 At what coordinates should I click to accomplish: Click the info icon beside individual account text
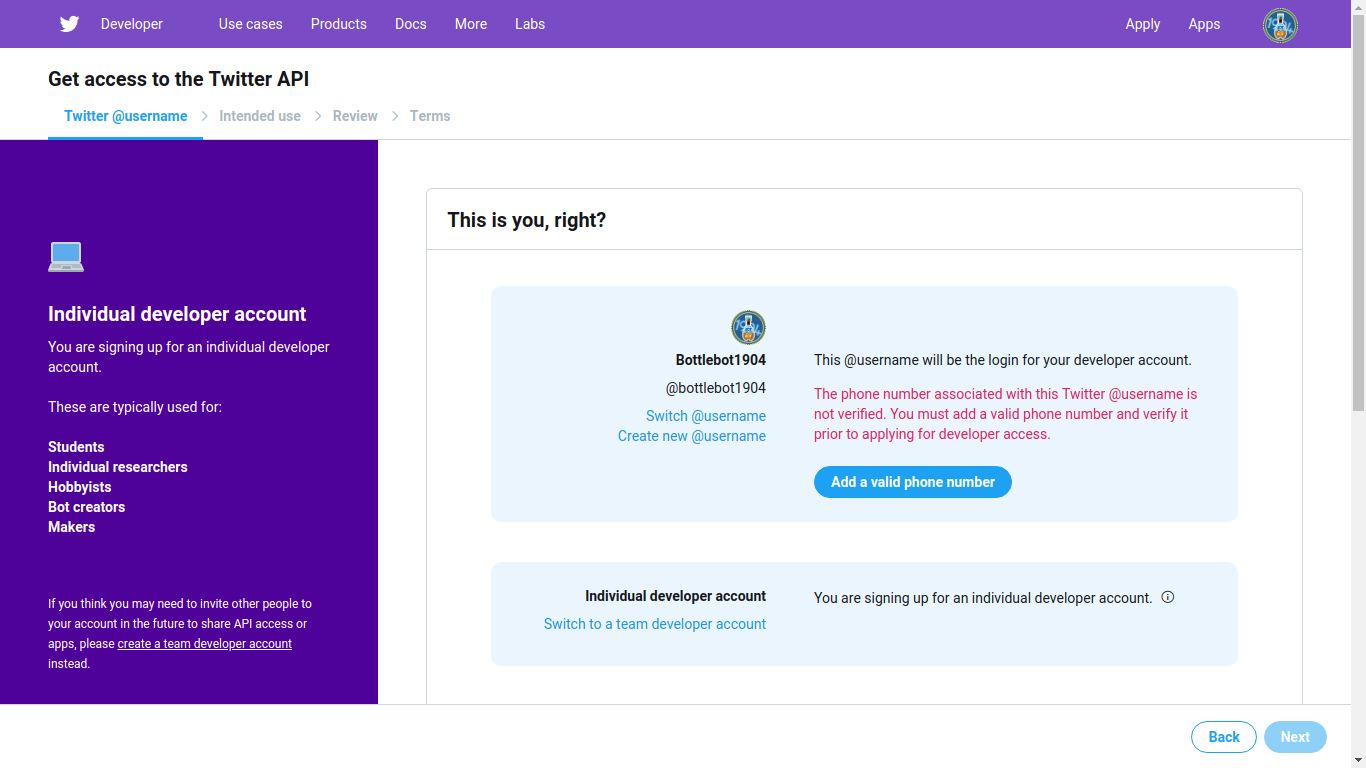coord(1167,597)
